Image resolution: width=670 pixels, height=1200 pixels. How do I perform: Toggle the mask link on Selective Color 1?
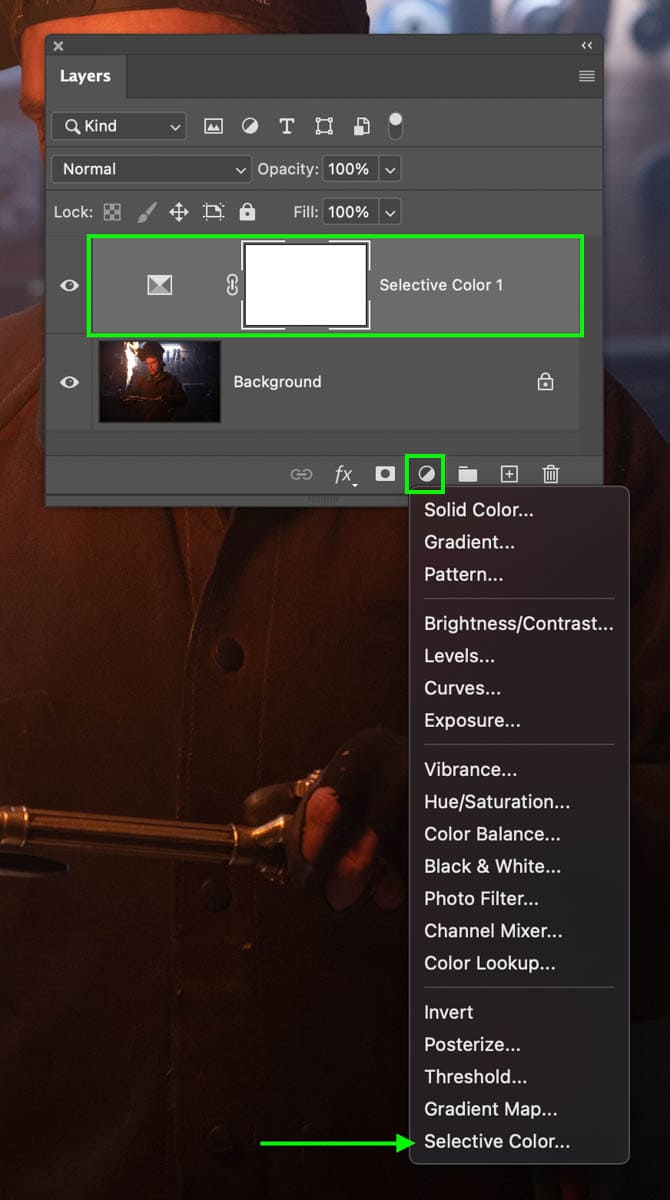[232, 285]
